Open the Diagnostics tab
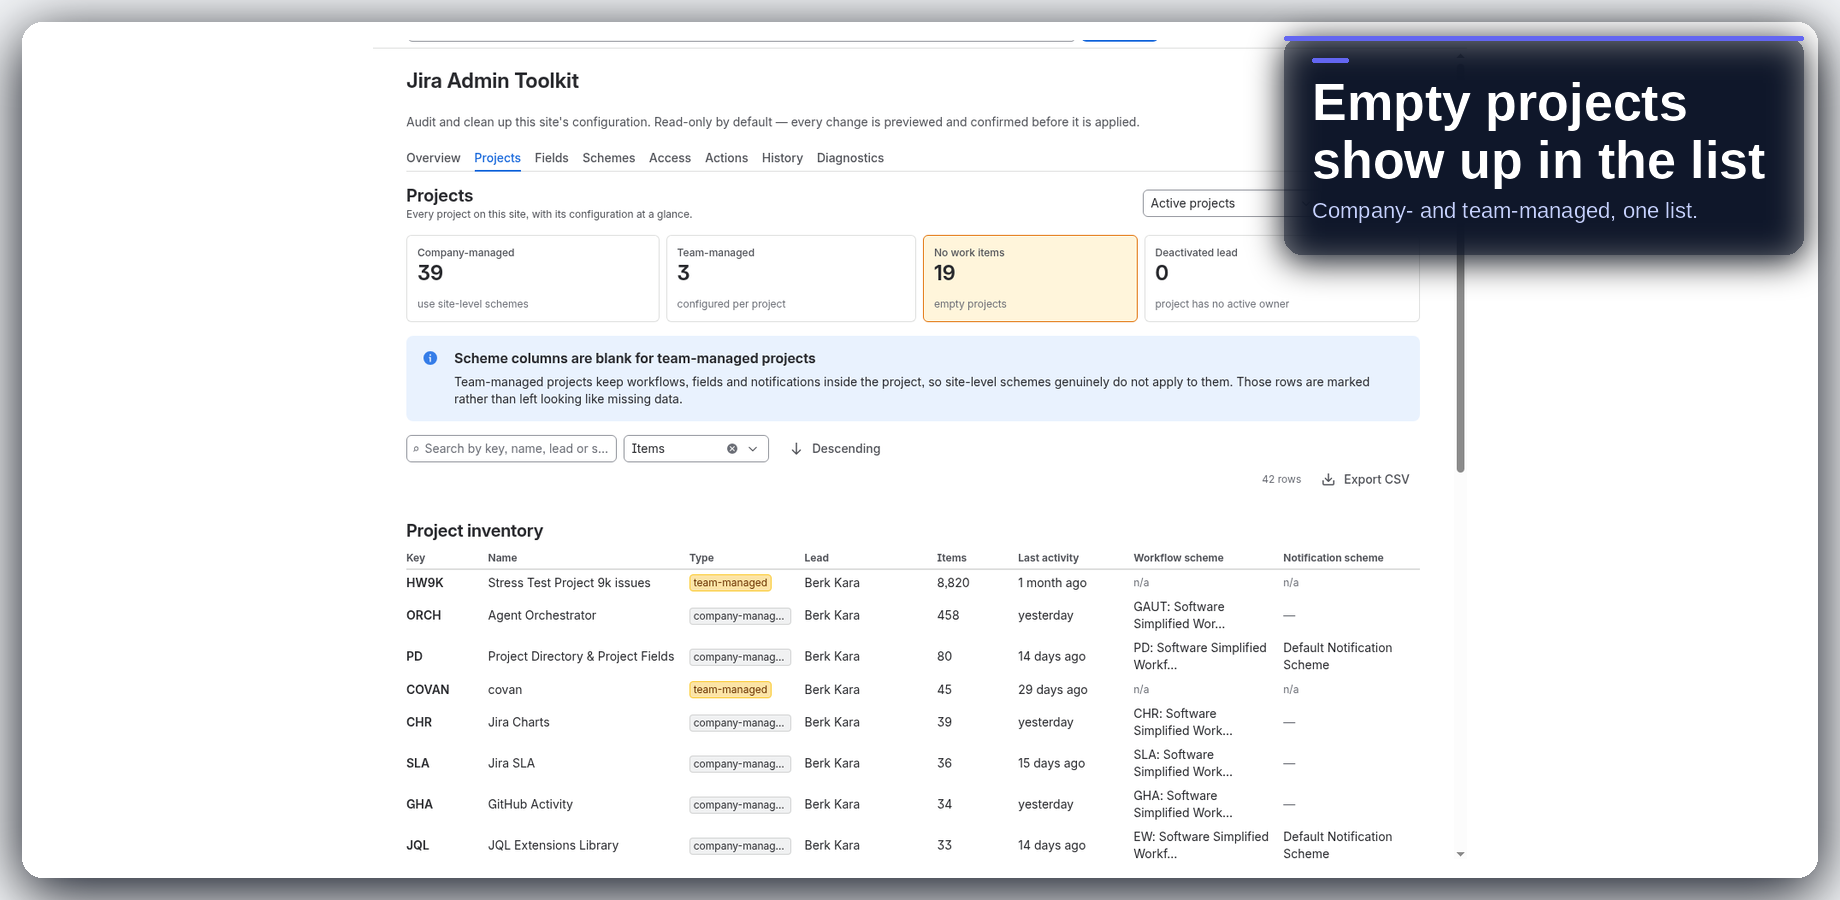Viewport: 1840px width, 900px height. pos(850,158)
